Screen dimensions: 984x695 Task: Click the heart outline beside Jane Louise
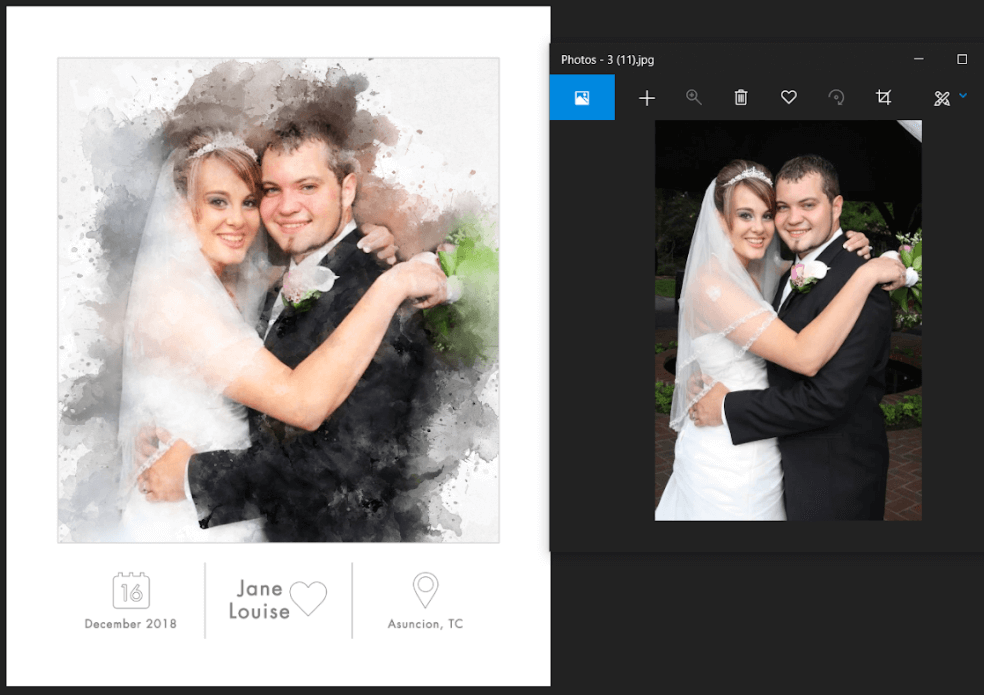pyautogui.click(x=308, y=598)
